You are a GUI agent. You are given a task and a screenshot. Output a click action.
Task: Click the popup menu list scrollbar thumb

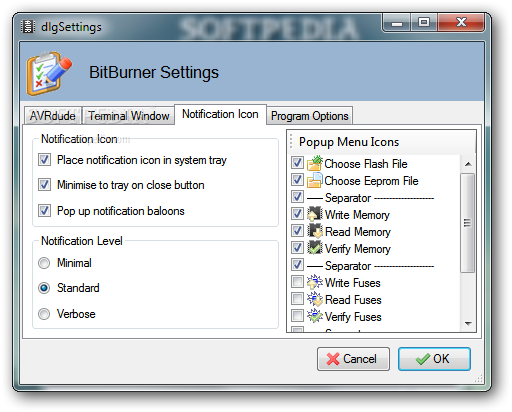(468, 223)
